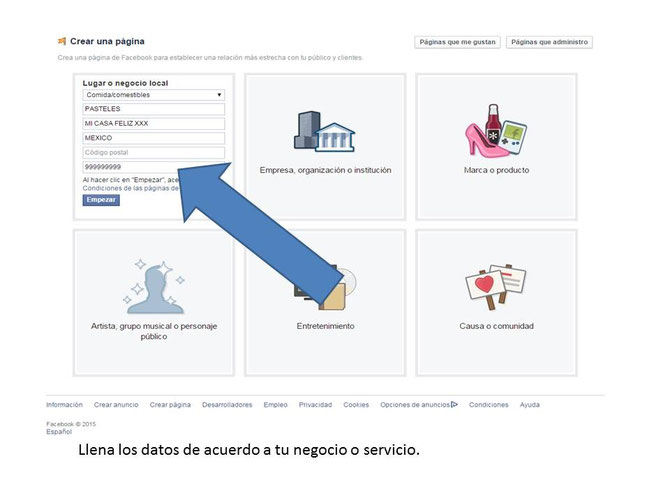
Task: Click the Español language link
Action: click(x=59, y=432)
